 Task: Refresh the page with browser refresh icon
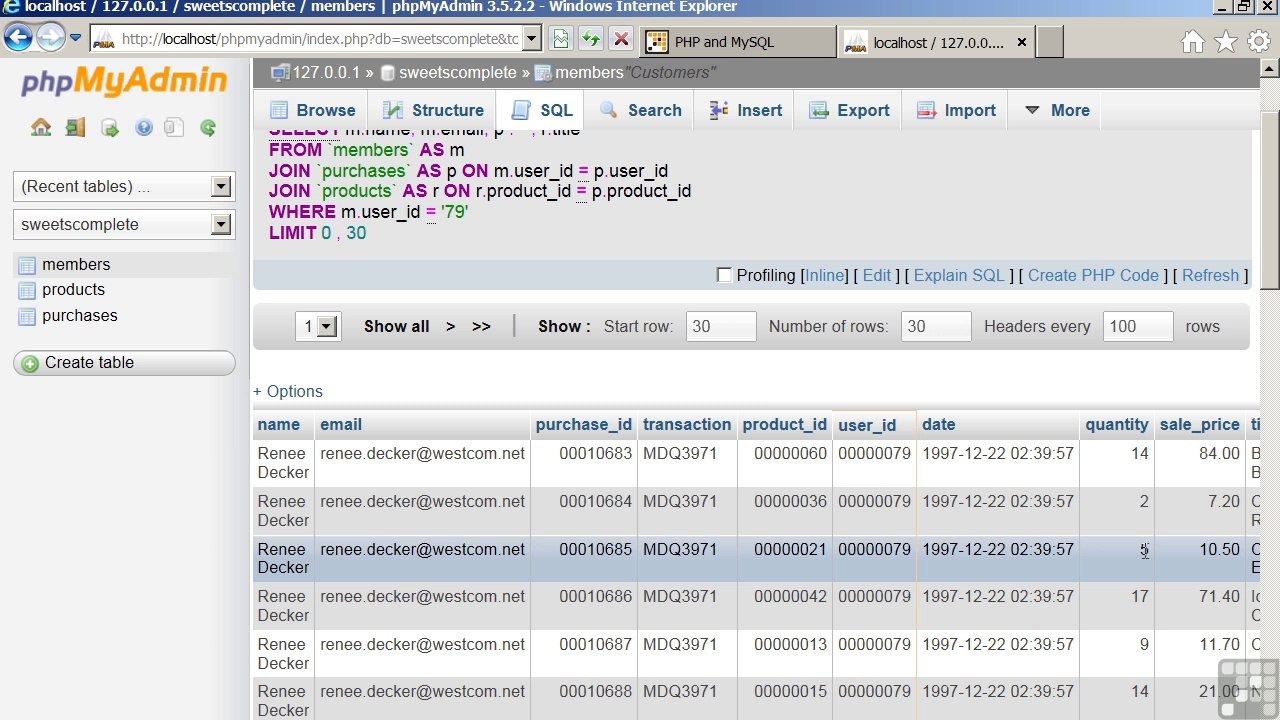pyautogui.click(x=591, y=40)
